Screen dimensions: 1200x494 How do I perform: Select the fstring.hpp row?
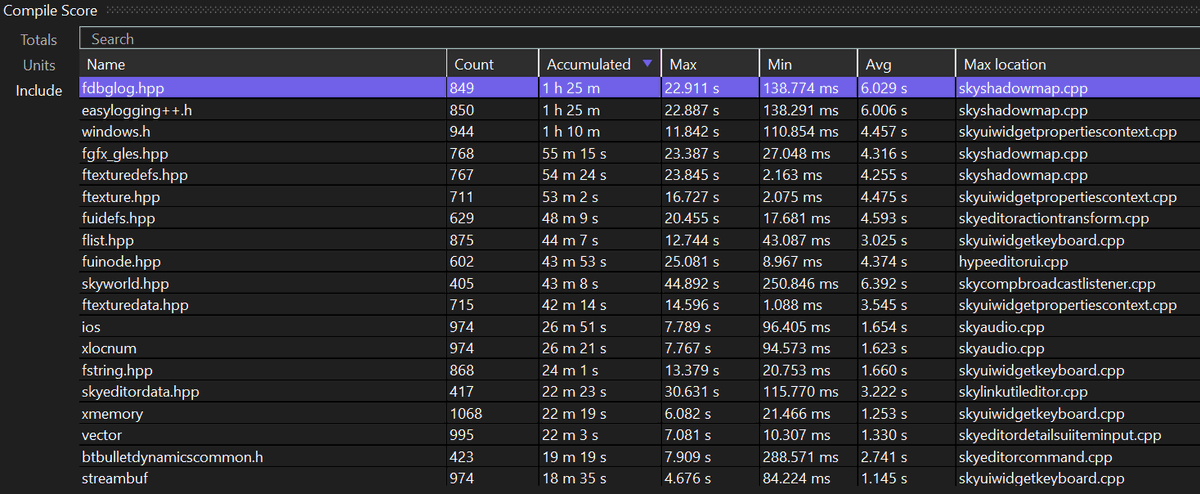[x=639, y=370]
